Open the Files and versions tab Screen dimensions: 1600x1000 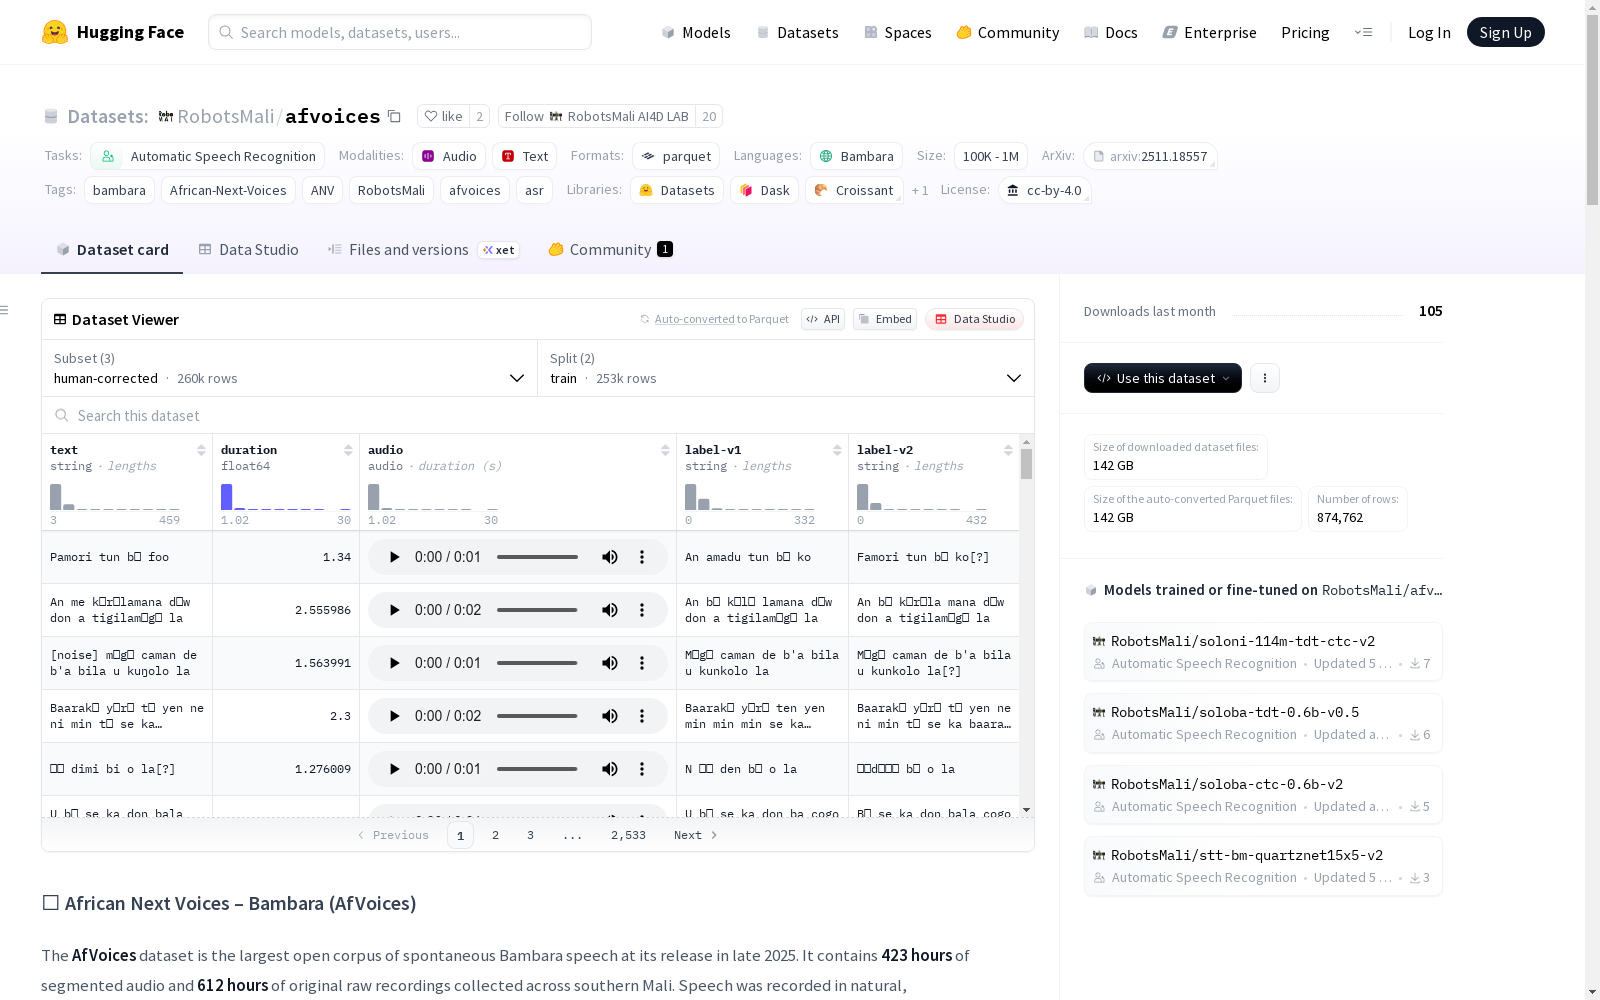422,250
